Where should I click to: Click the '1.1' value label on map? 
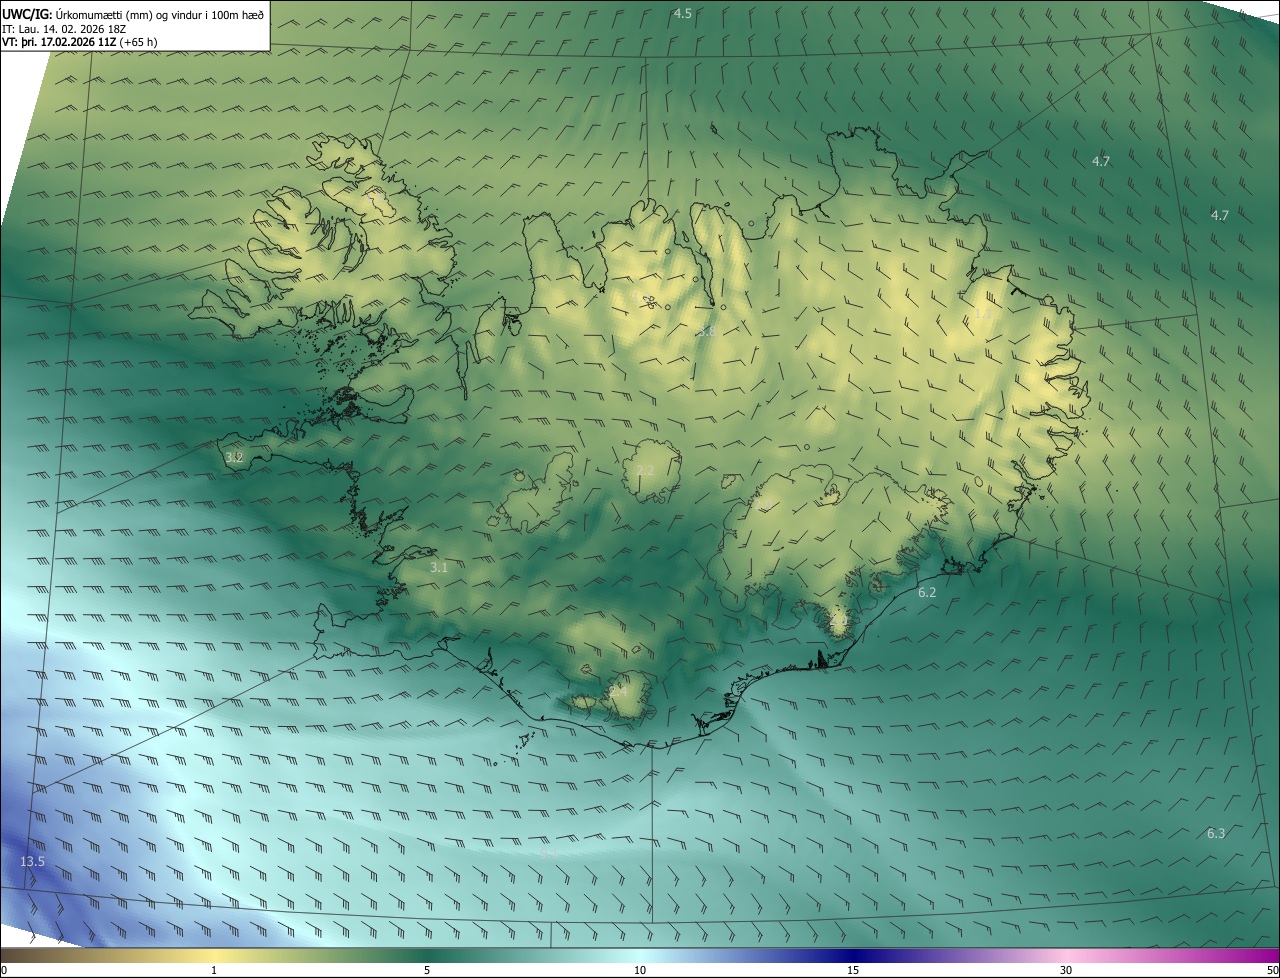click(982, 313)
